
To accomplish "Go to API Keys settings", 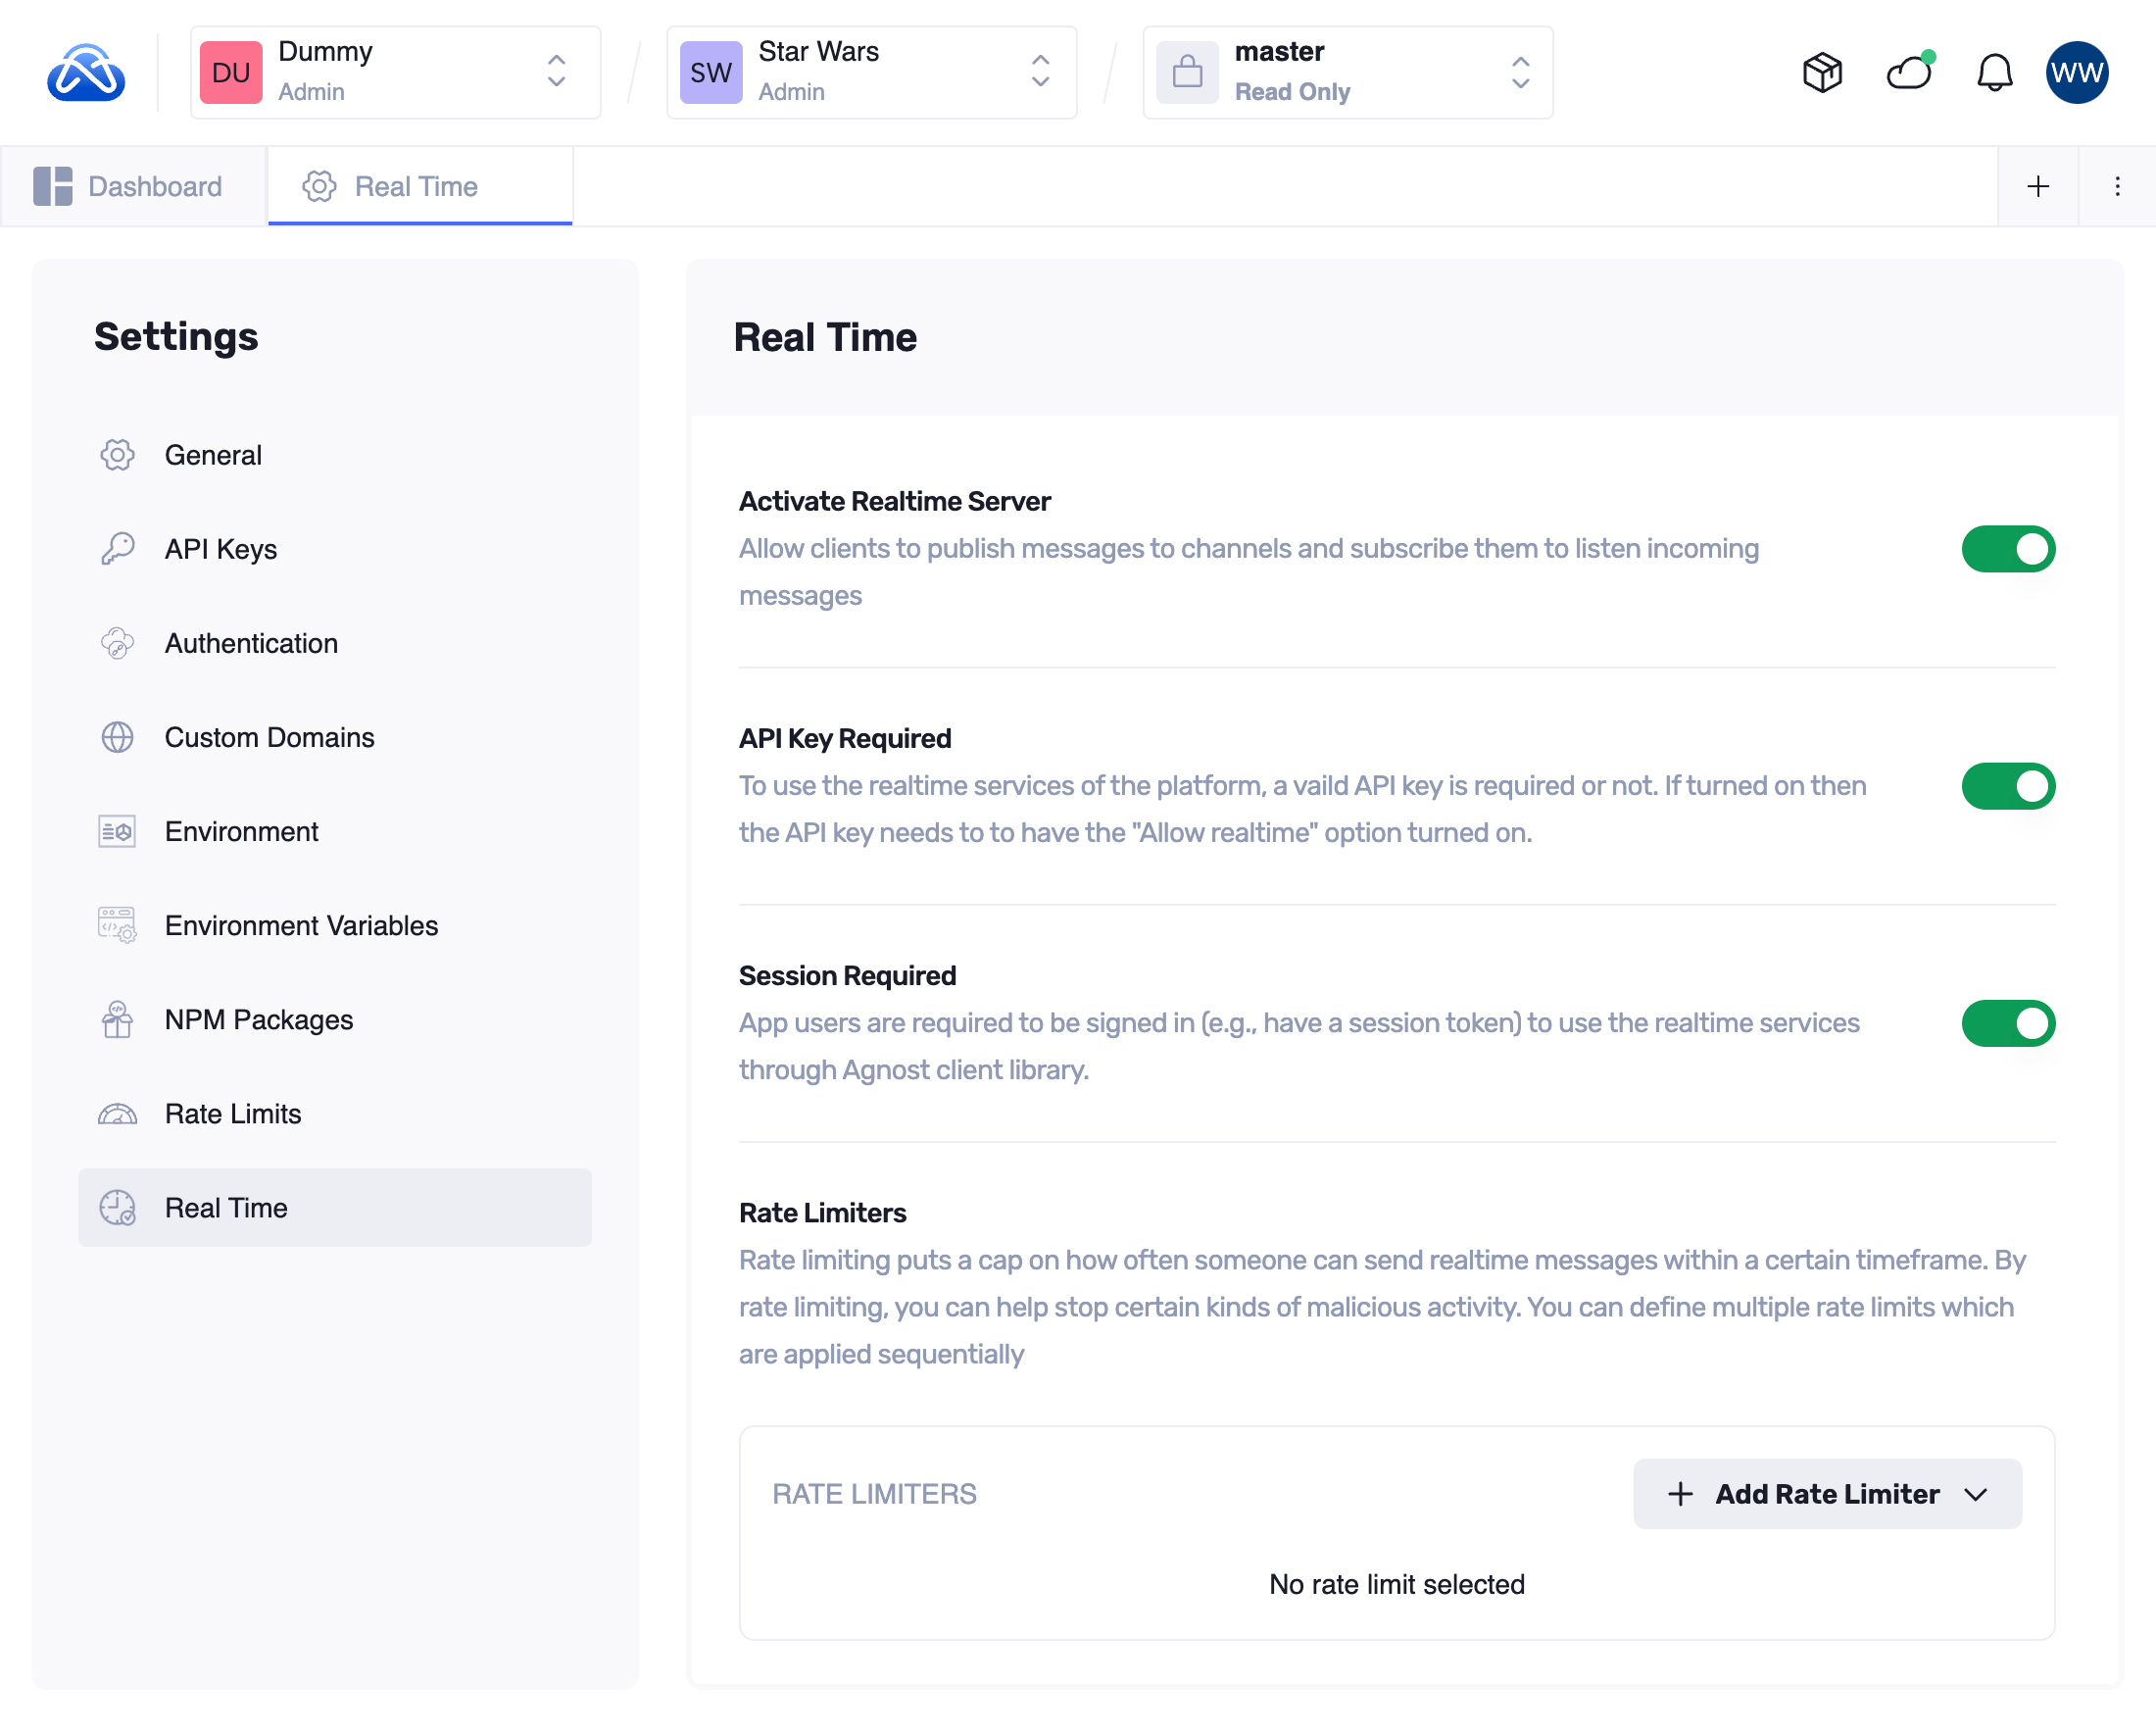I will tap(220, 549).
